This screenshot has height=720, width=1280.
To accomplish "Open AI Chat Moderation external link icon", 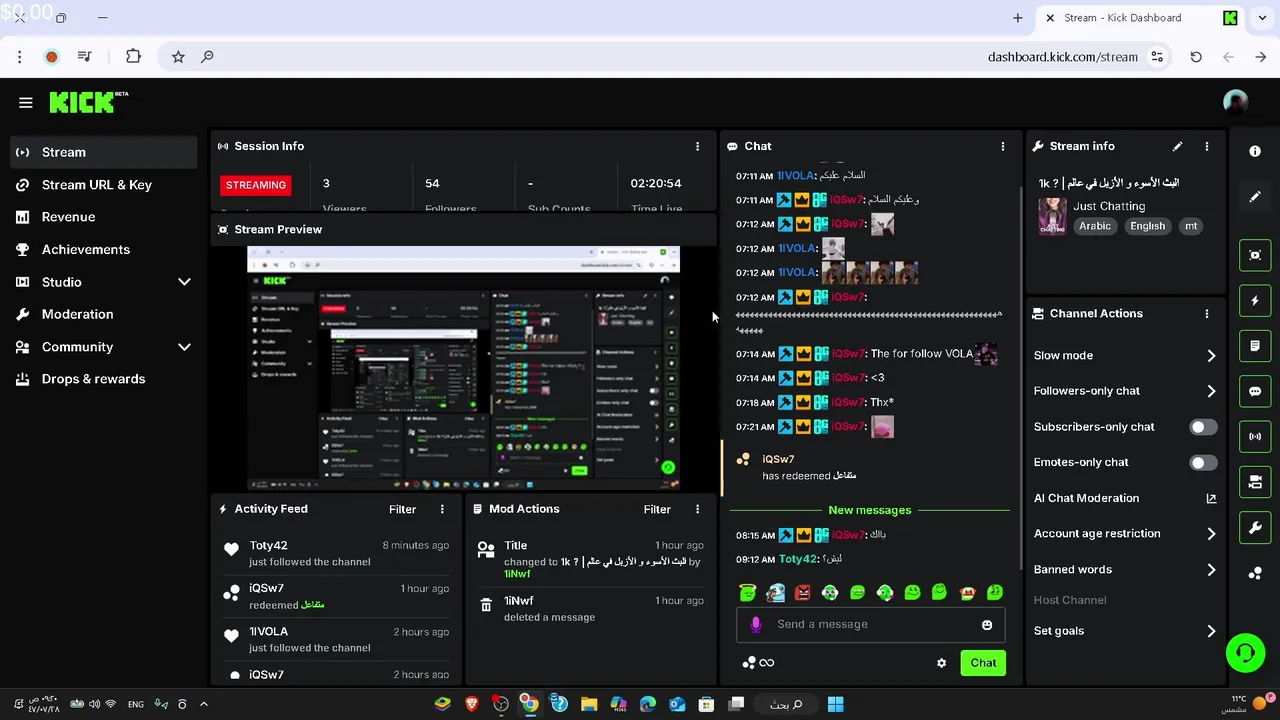I will coord(1211,498).
